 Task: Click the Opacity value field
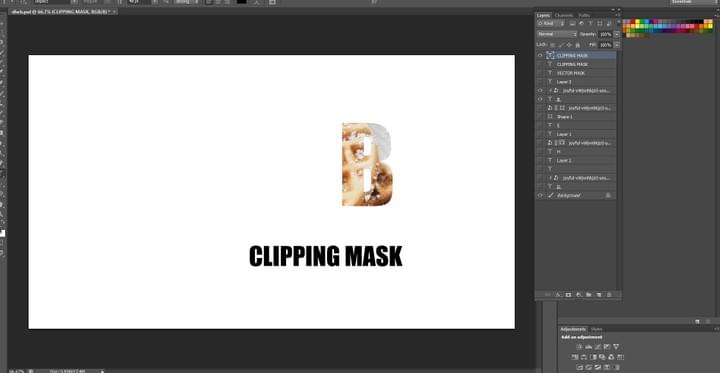605,34
